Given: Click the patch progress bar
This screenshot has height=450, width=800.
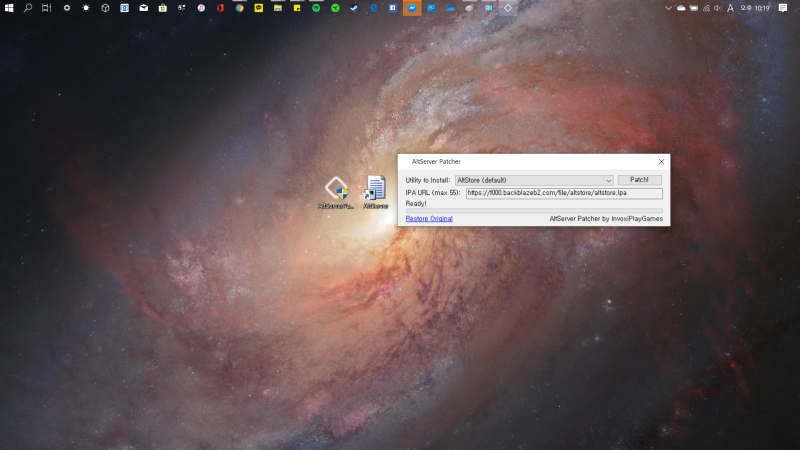Looking at the screenshot, I should pyautogui.click(x=534, y=210).
